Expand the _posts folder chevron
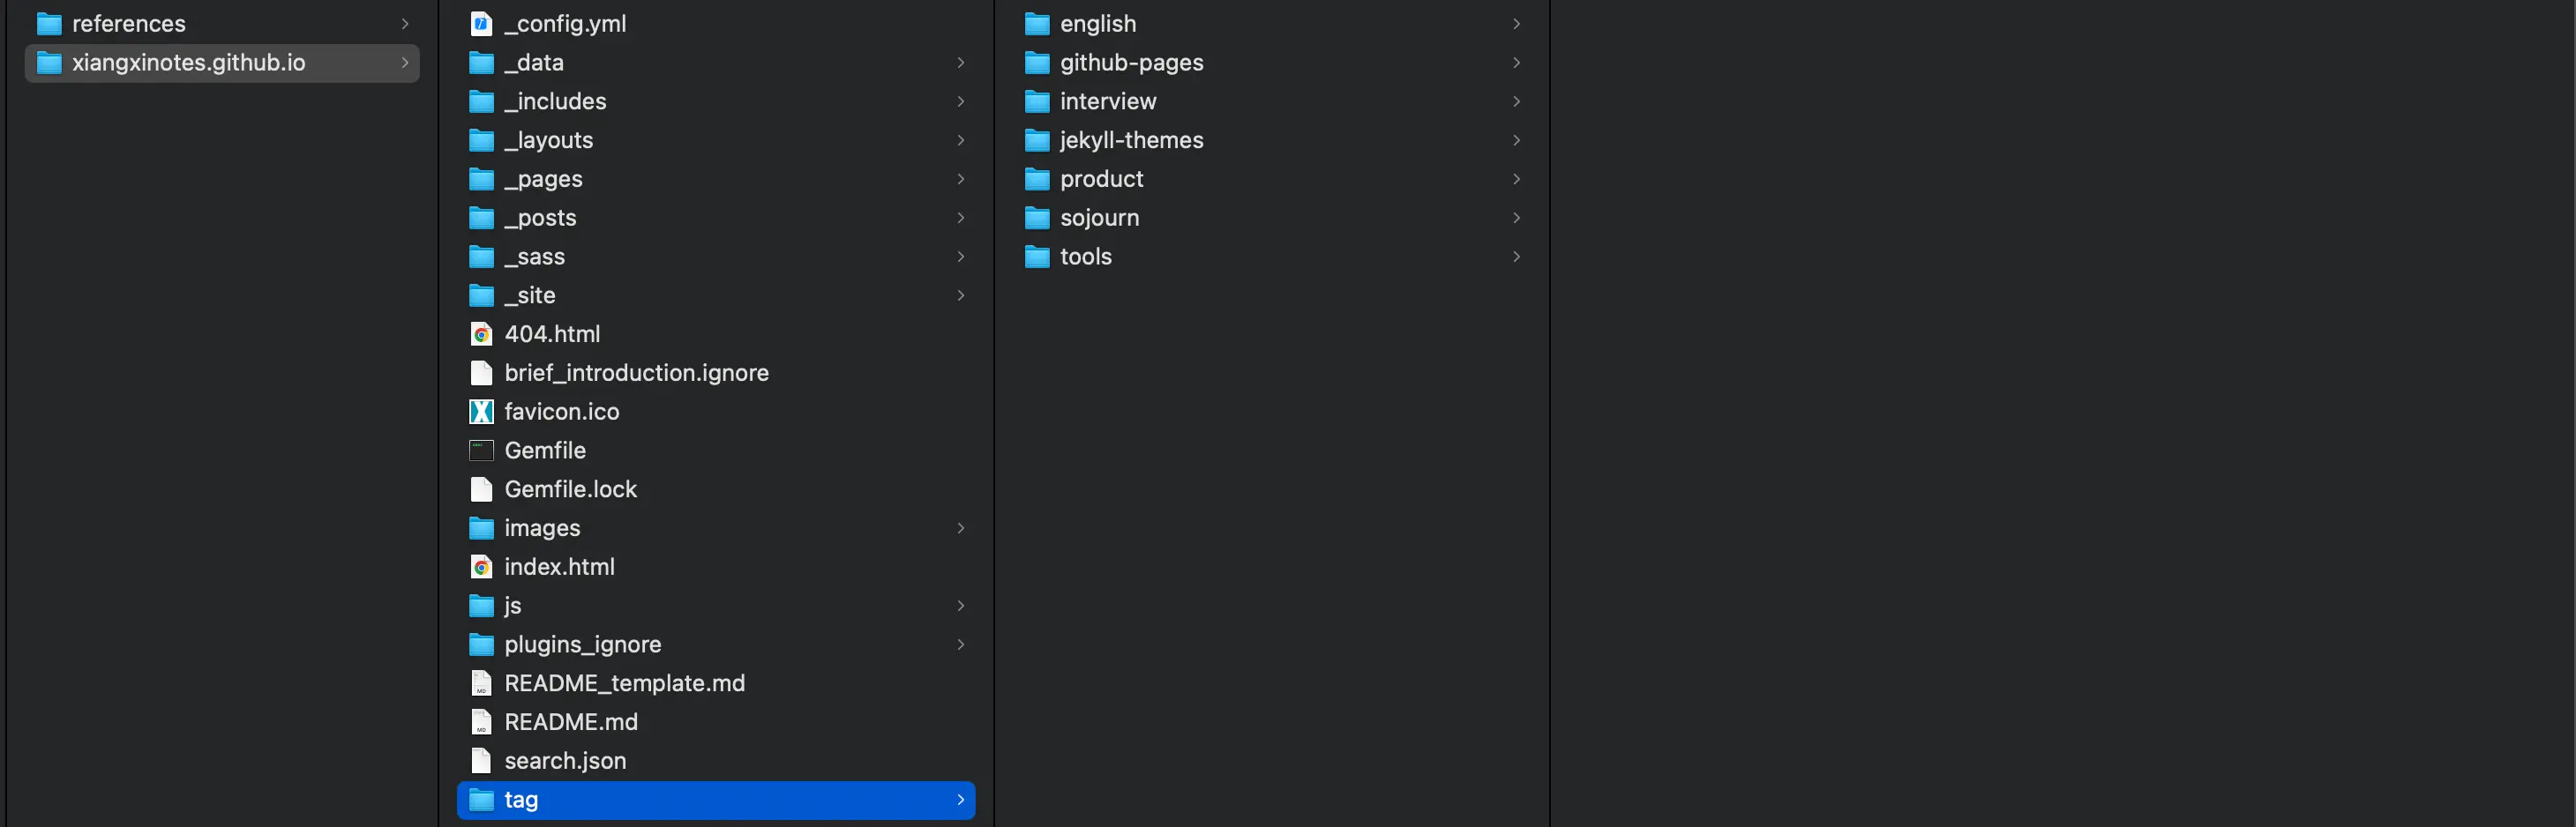 click(x=960, y=218)
